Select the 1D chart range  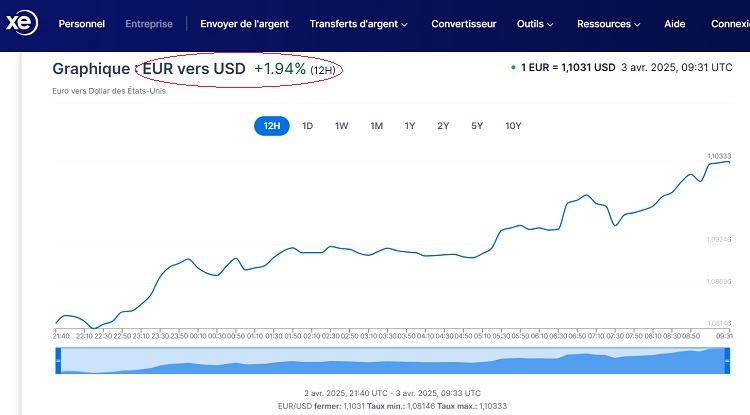(307, 126)
